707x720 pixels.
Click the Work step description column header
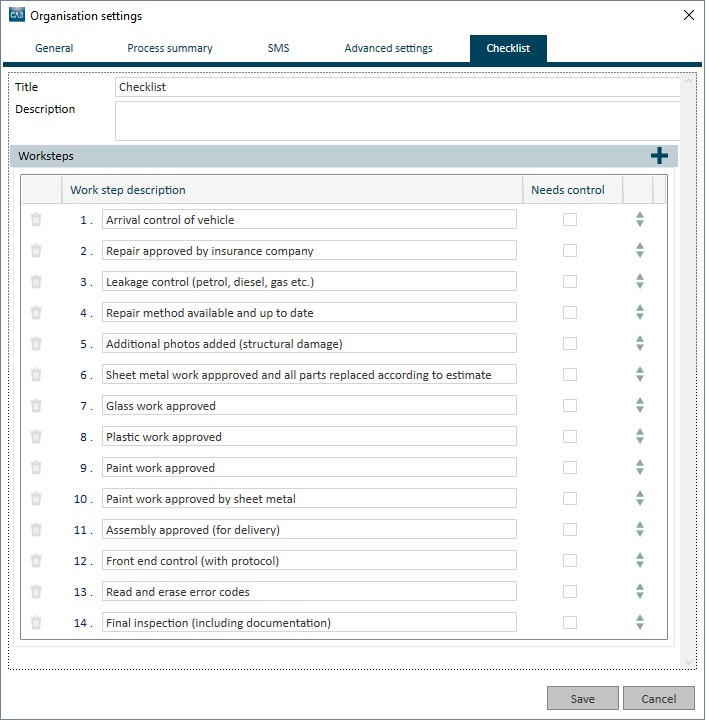pos(292,190)
